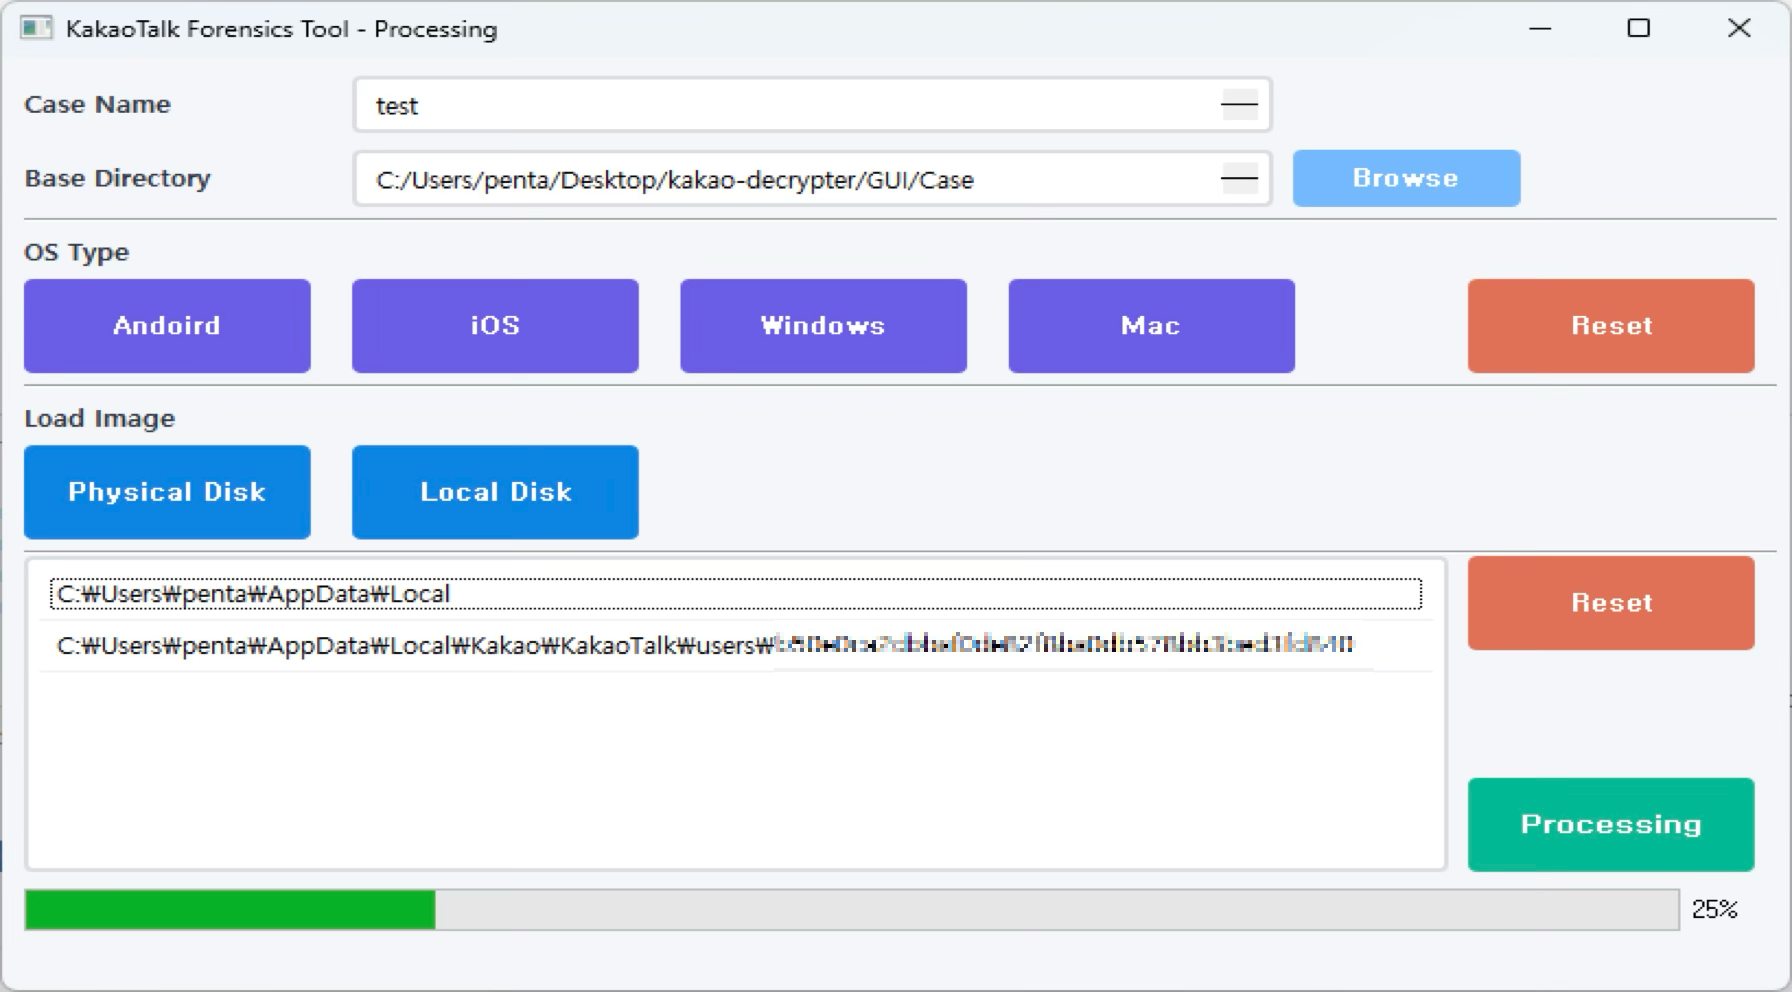
Task: Click the green progress bar
Action: click(852, 910)
